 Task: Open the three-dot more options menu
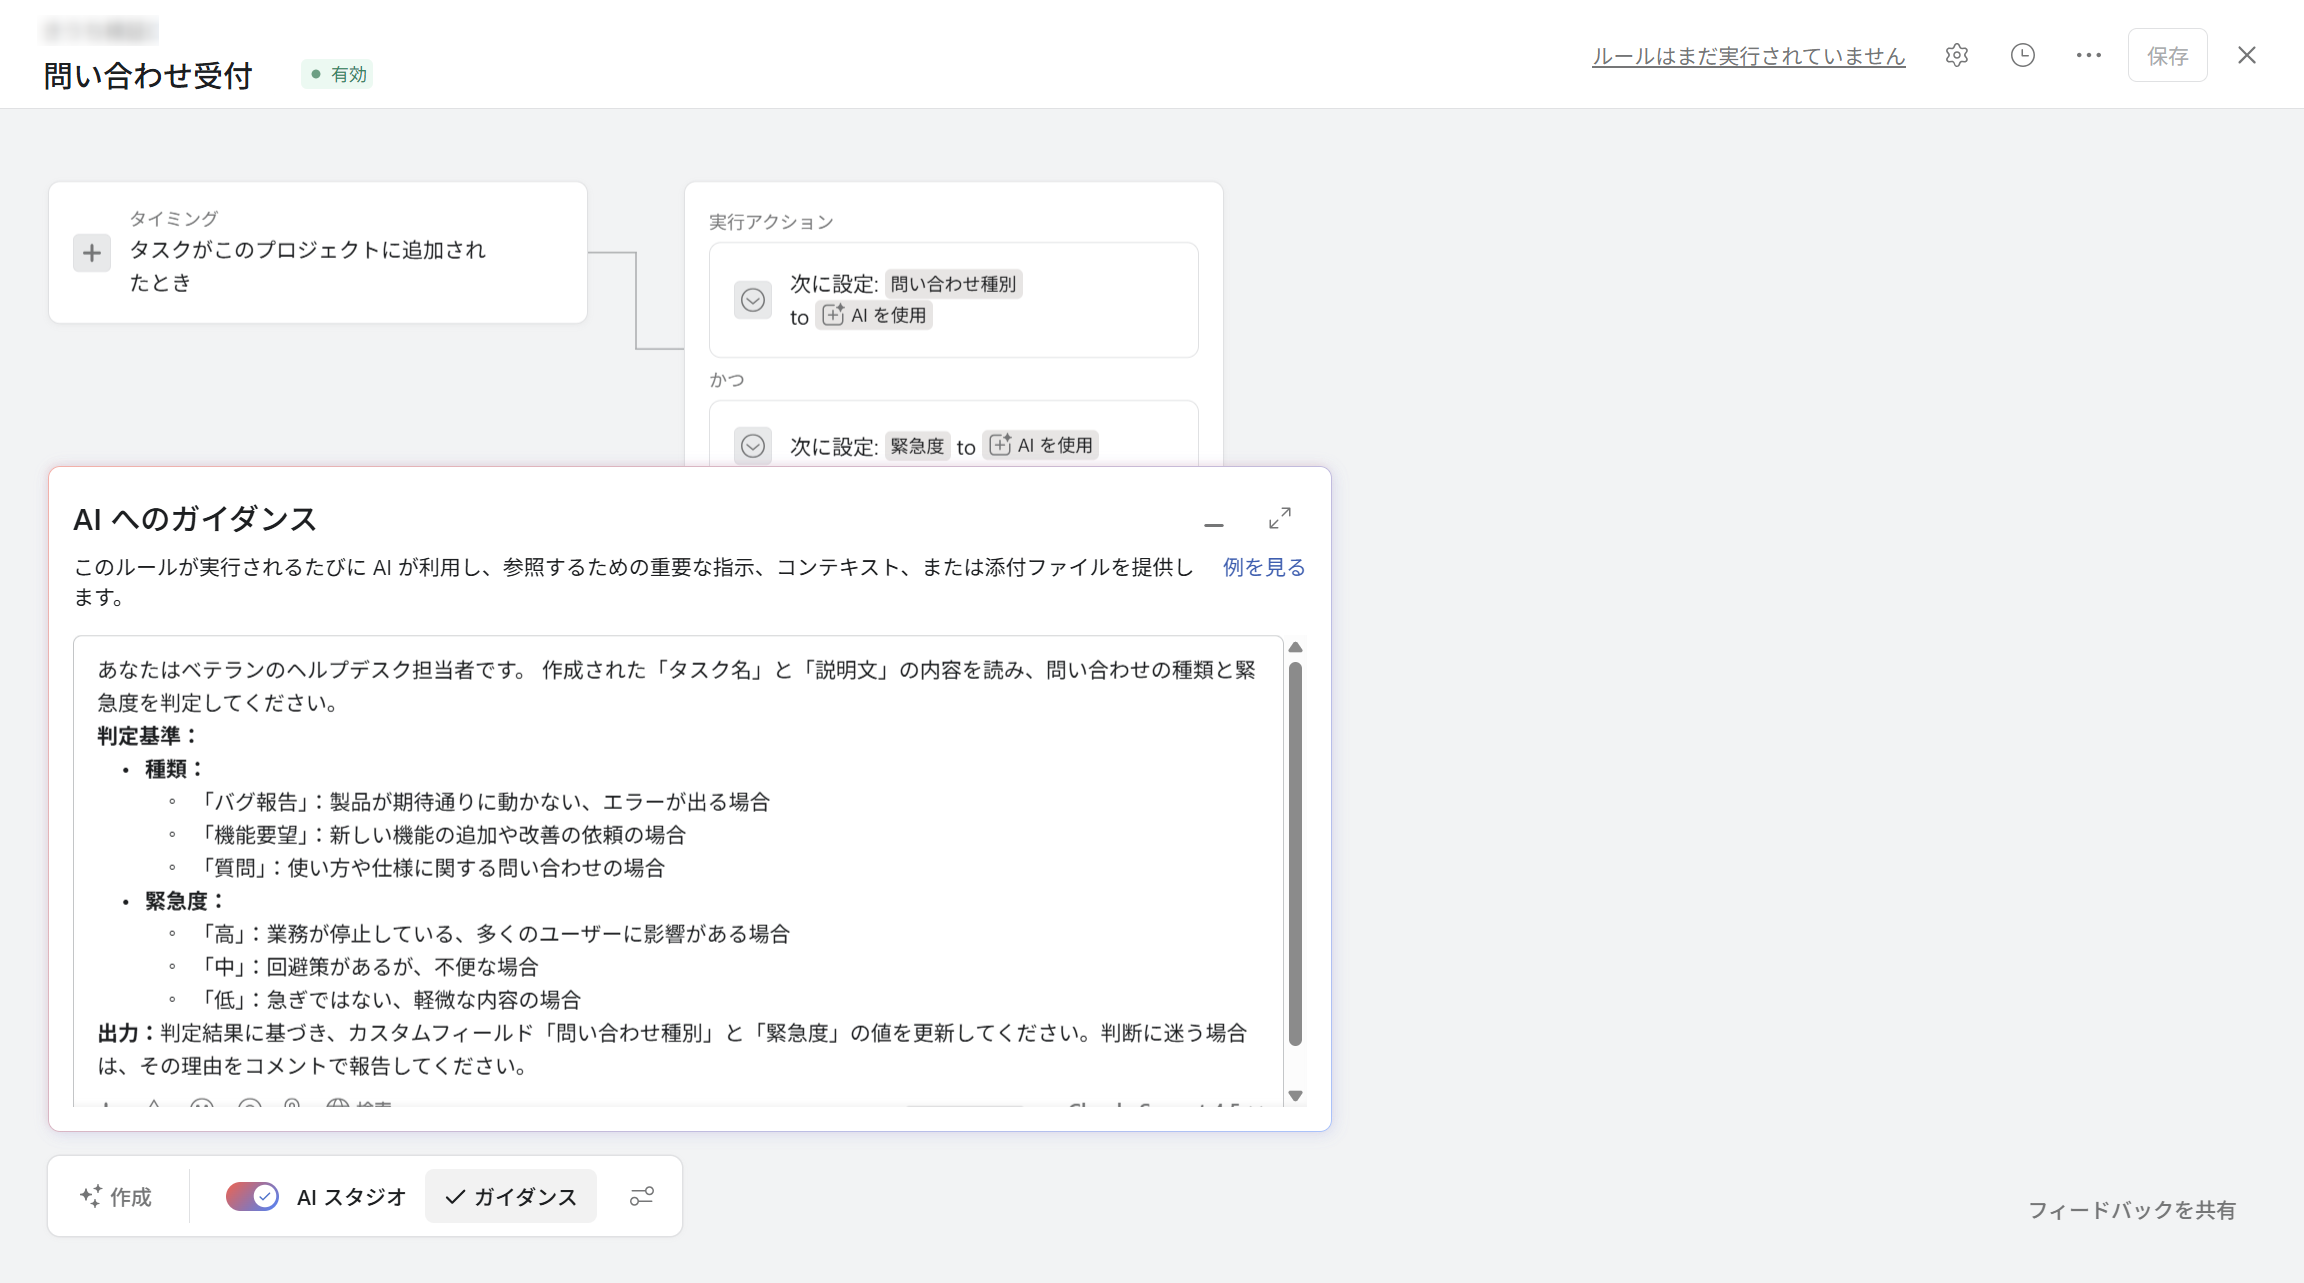coord(2088,55)
